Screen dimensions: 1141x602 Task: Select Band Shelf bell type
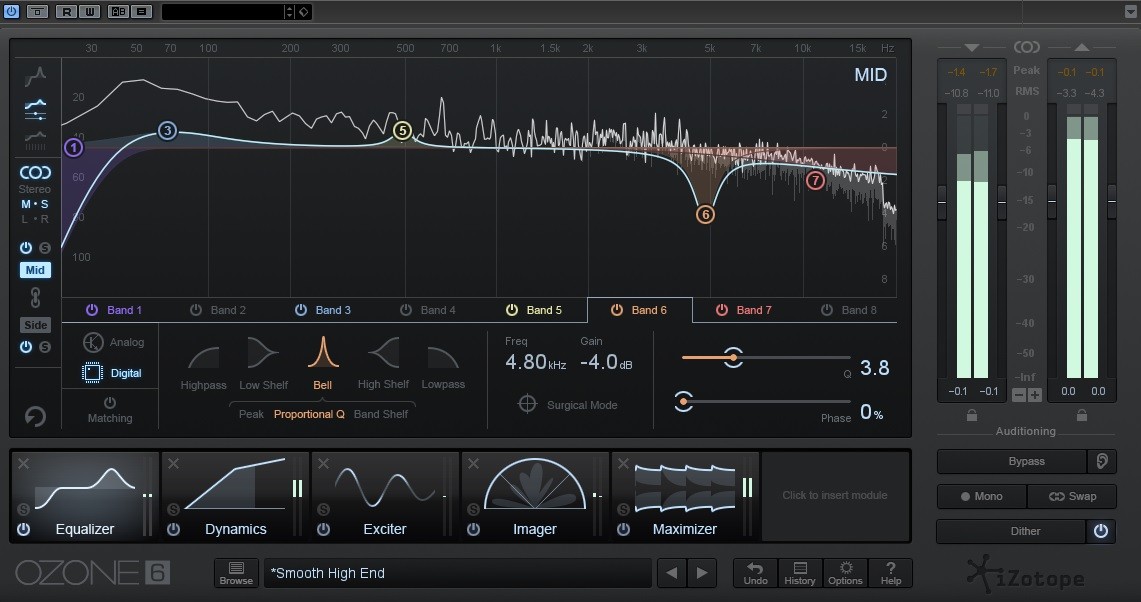[x=381, y=414]
